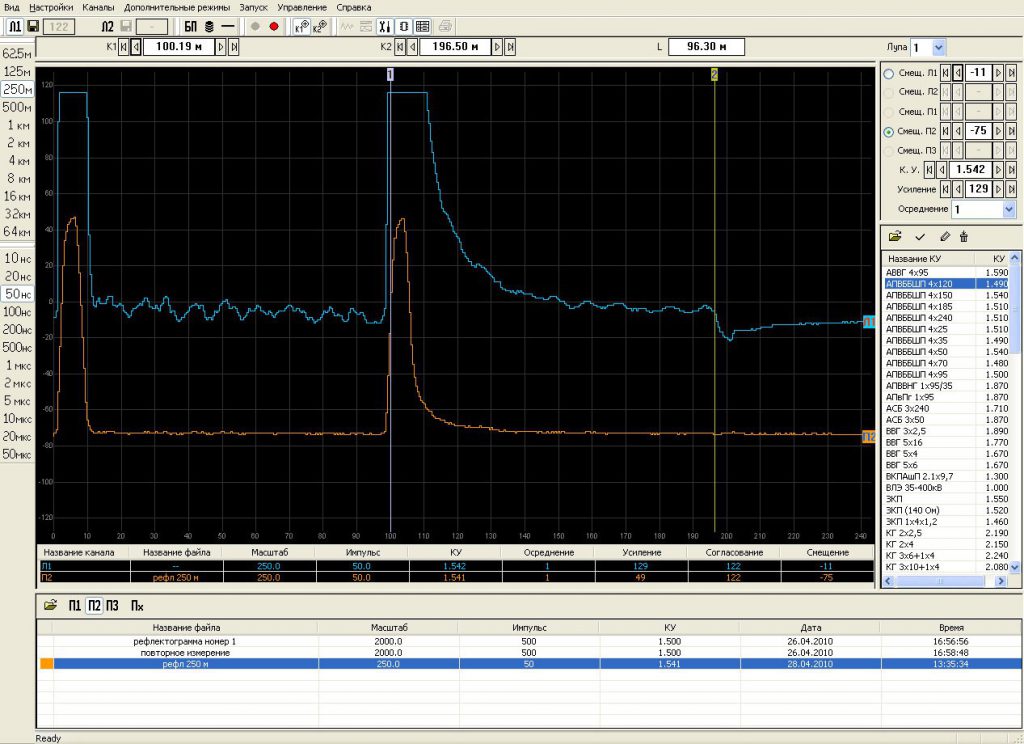Open the Настройки menu

tap(51, 7)
